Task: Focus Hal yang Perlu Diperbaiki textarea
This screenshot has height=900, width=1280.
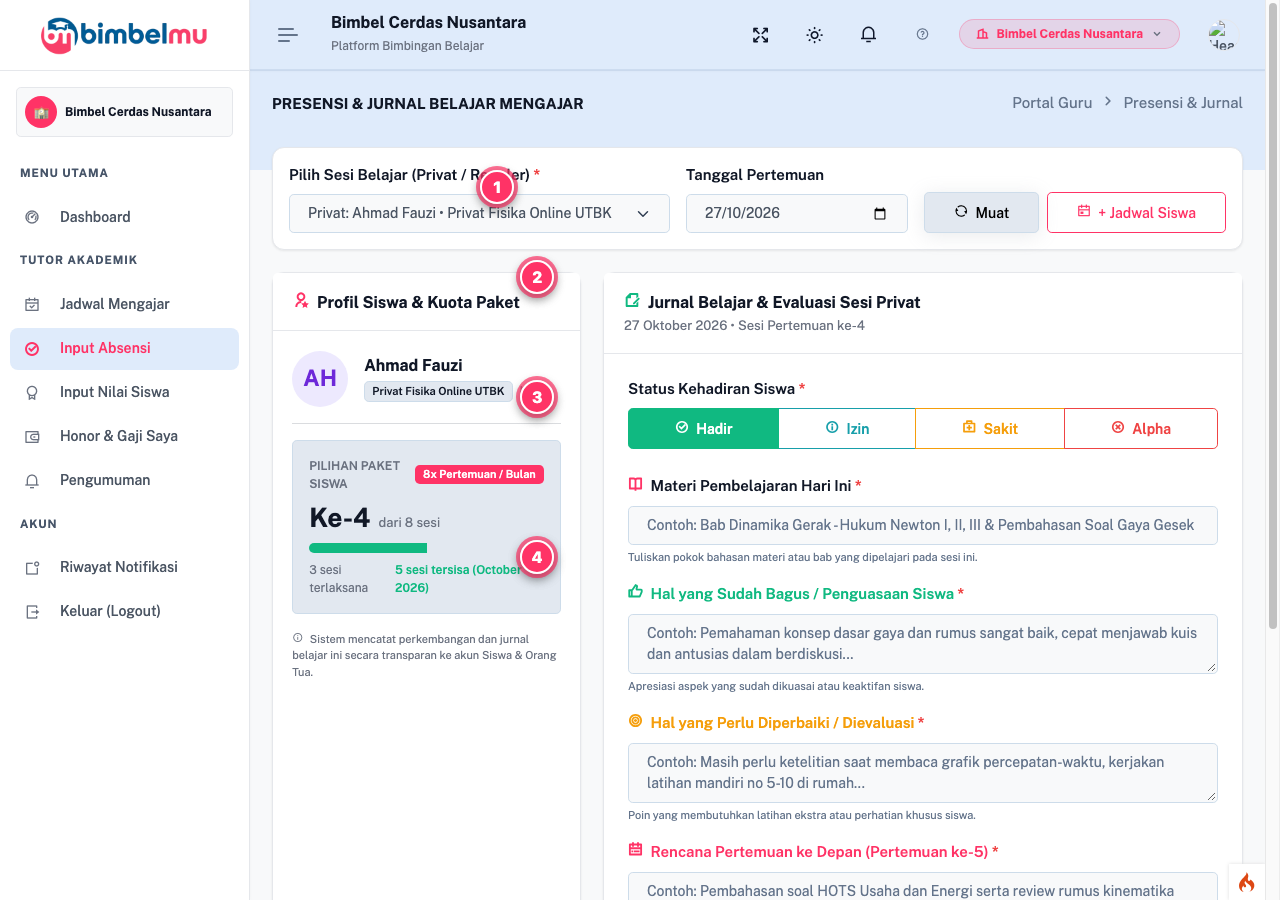Action: pyautogui.click(x=923, y=773)
